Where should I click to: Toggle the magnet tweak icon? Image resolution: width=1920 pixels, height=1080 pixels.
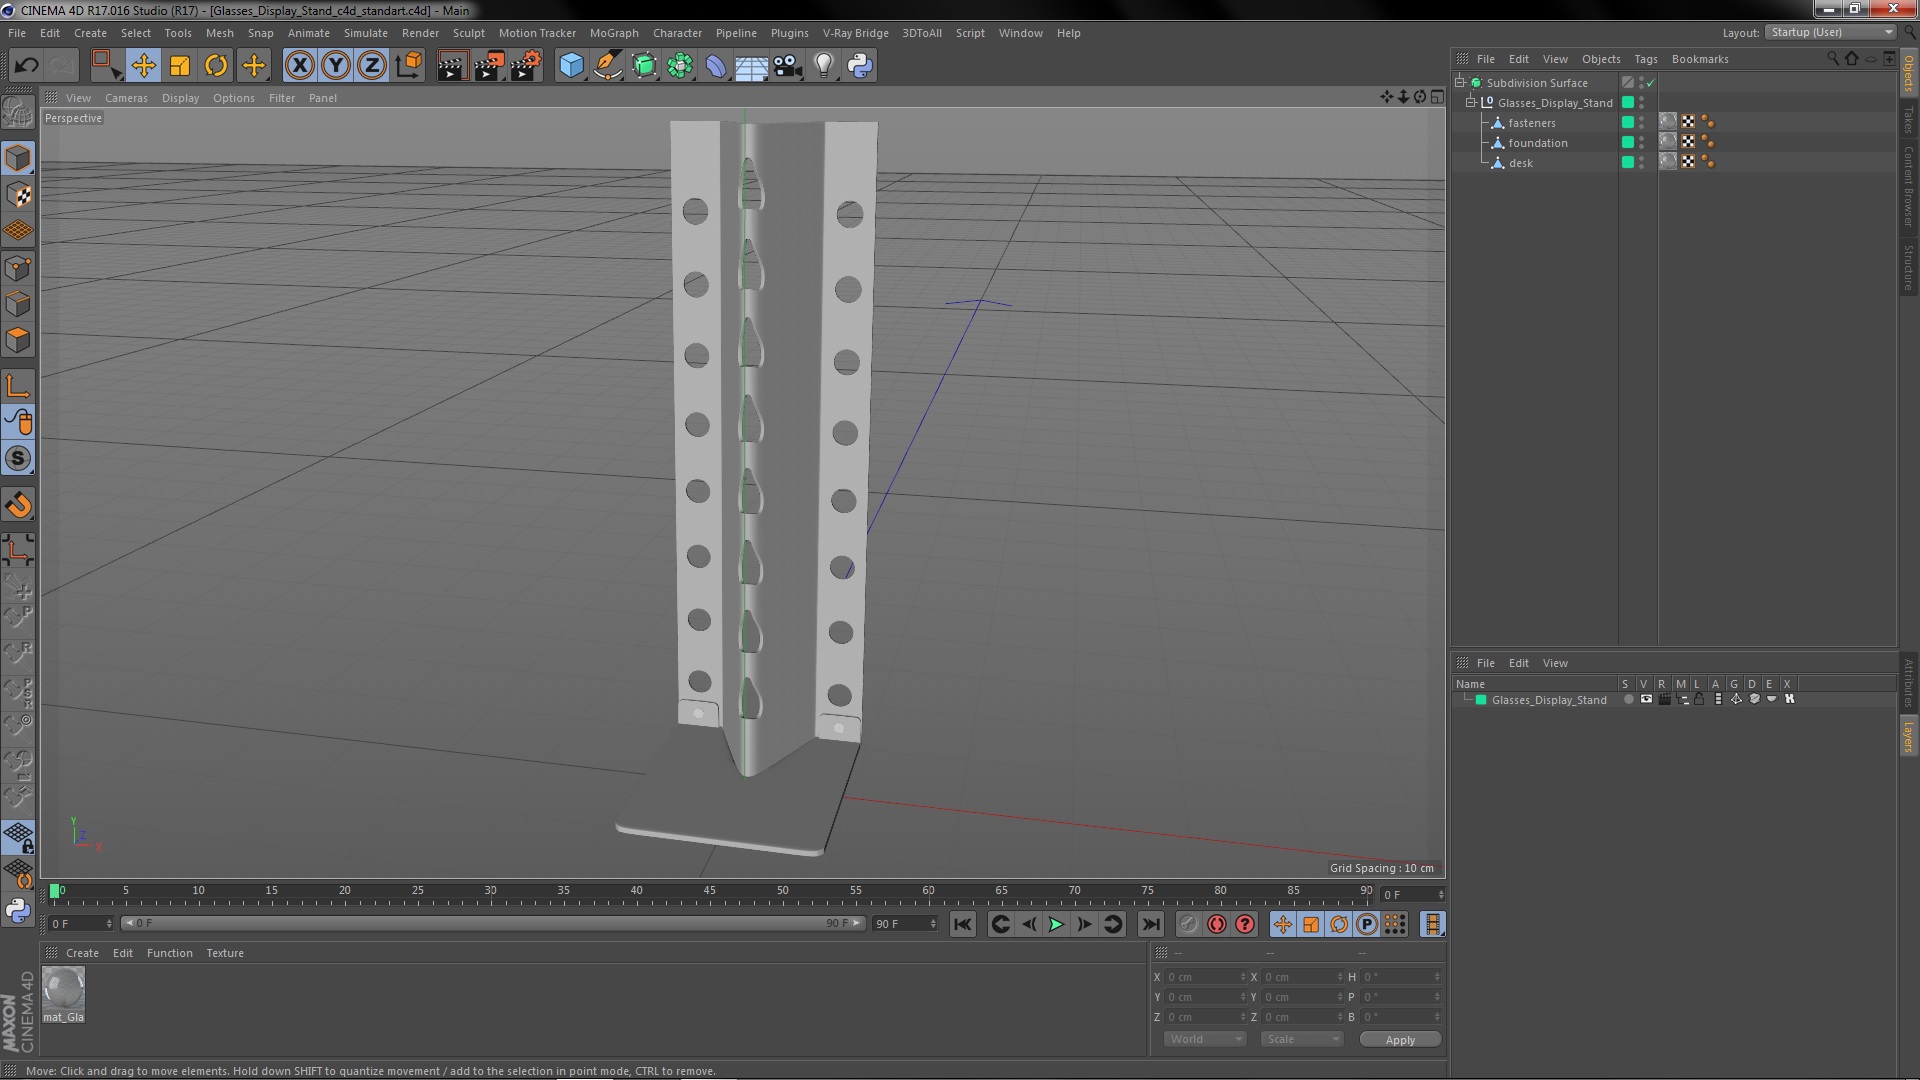[x=18, y=505]
